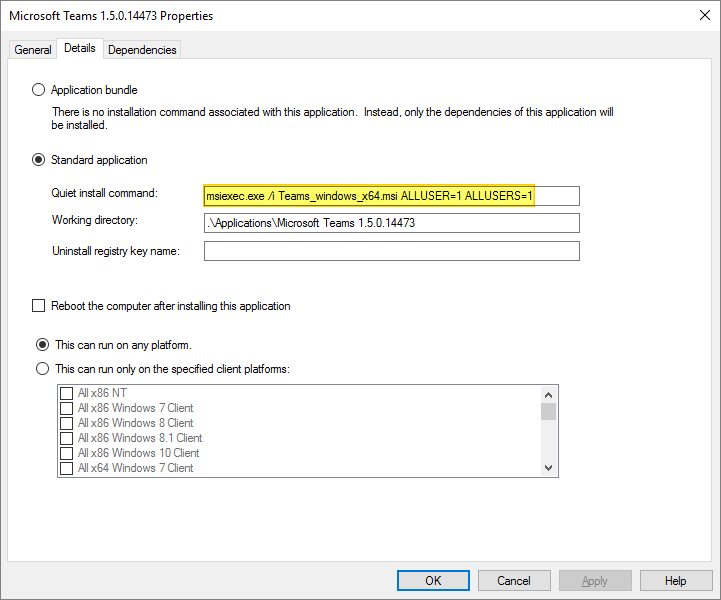
Task: Click the Working directory text box
Action: click(x=391, y=223)
